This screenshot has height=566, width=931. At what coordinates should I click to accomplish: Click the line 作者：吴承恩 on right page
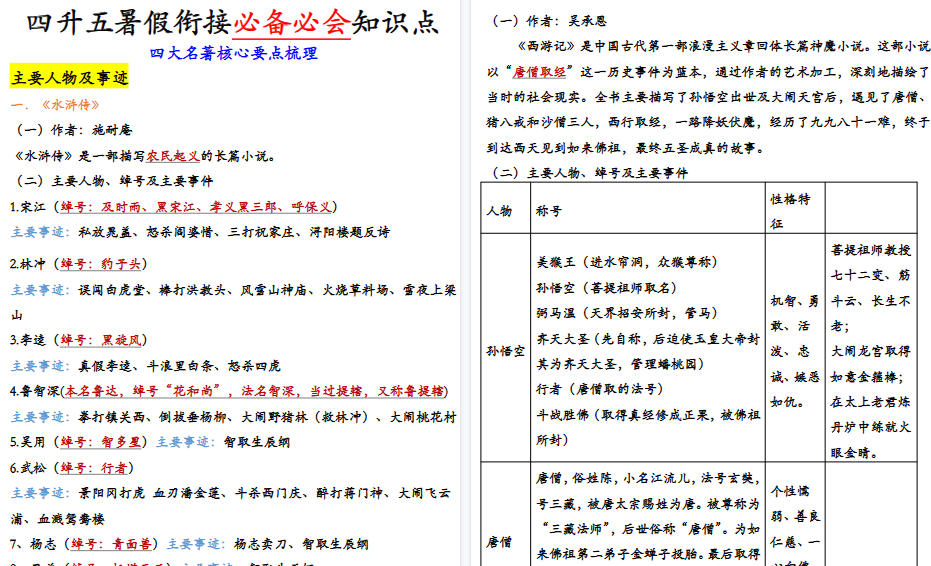[x=549, y=21]
